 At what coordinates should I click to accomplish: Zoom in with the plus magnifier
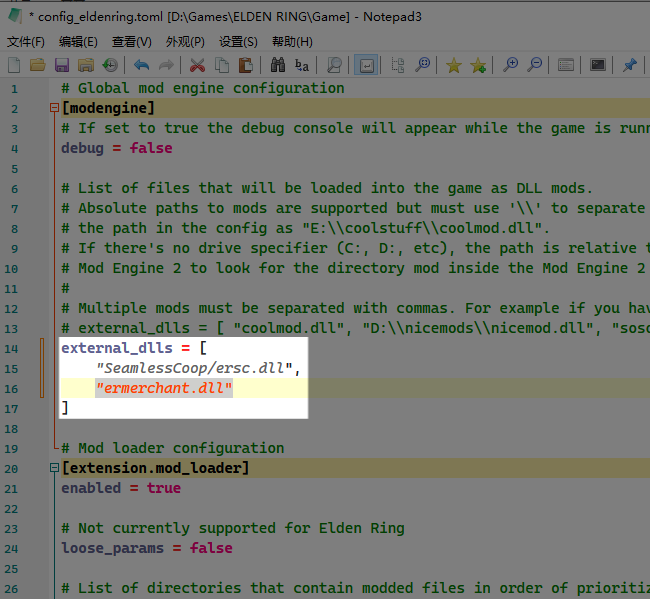[510, 65]
